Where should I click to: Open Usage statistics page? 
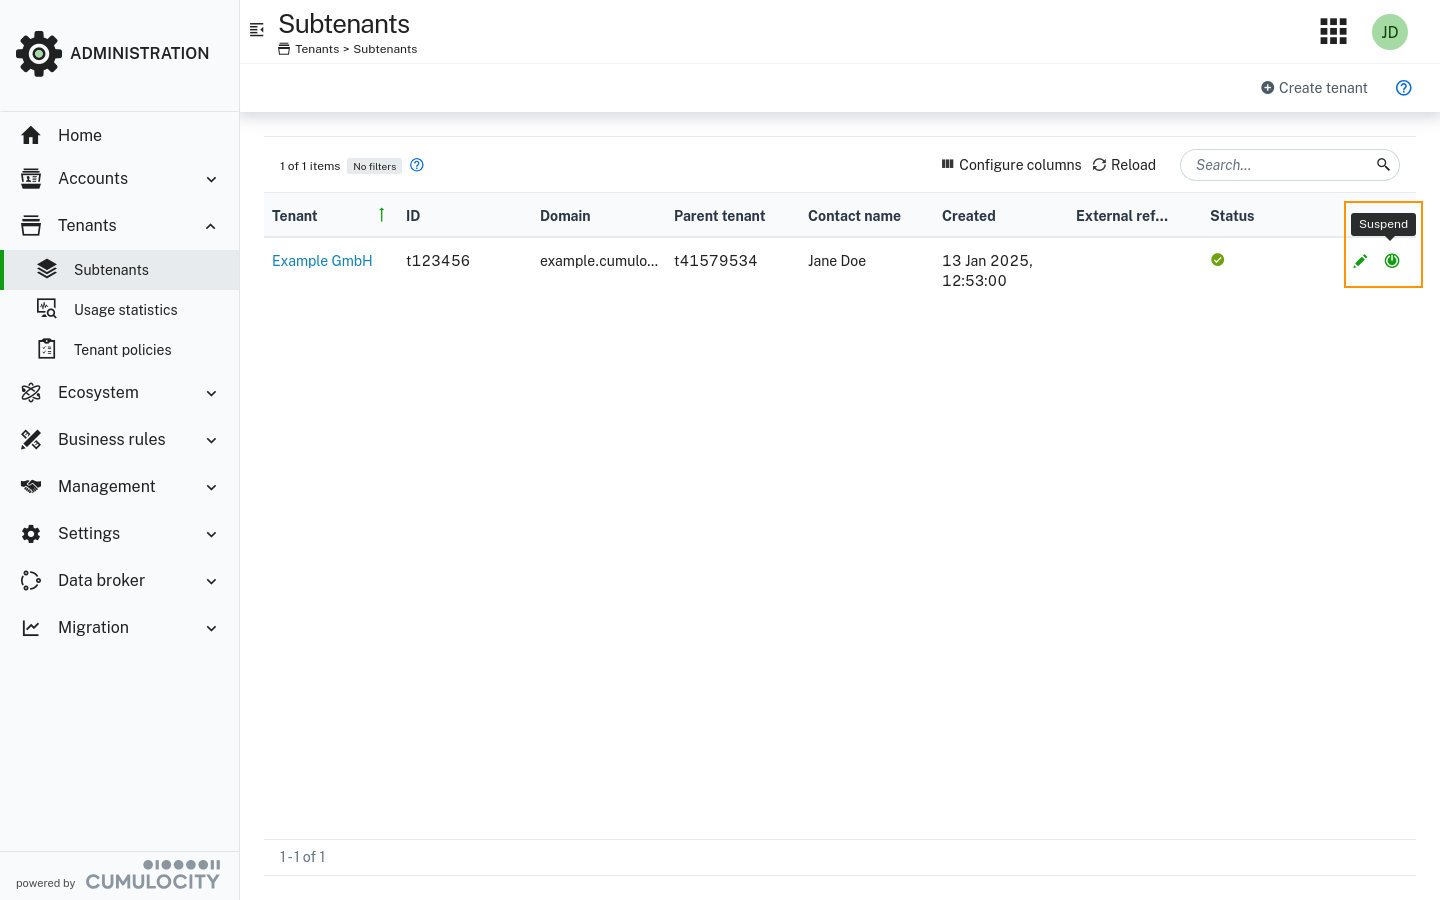coord(125,310)
